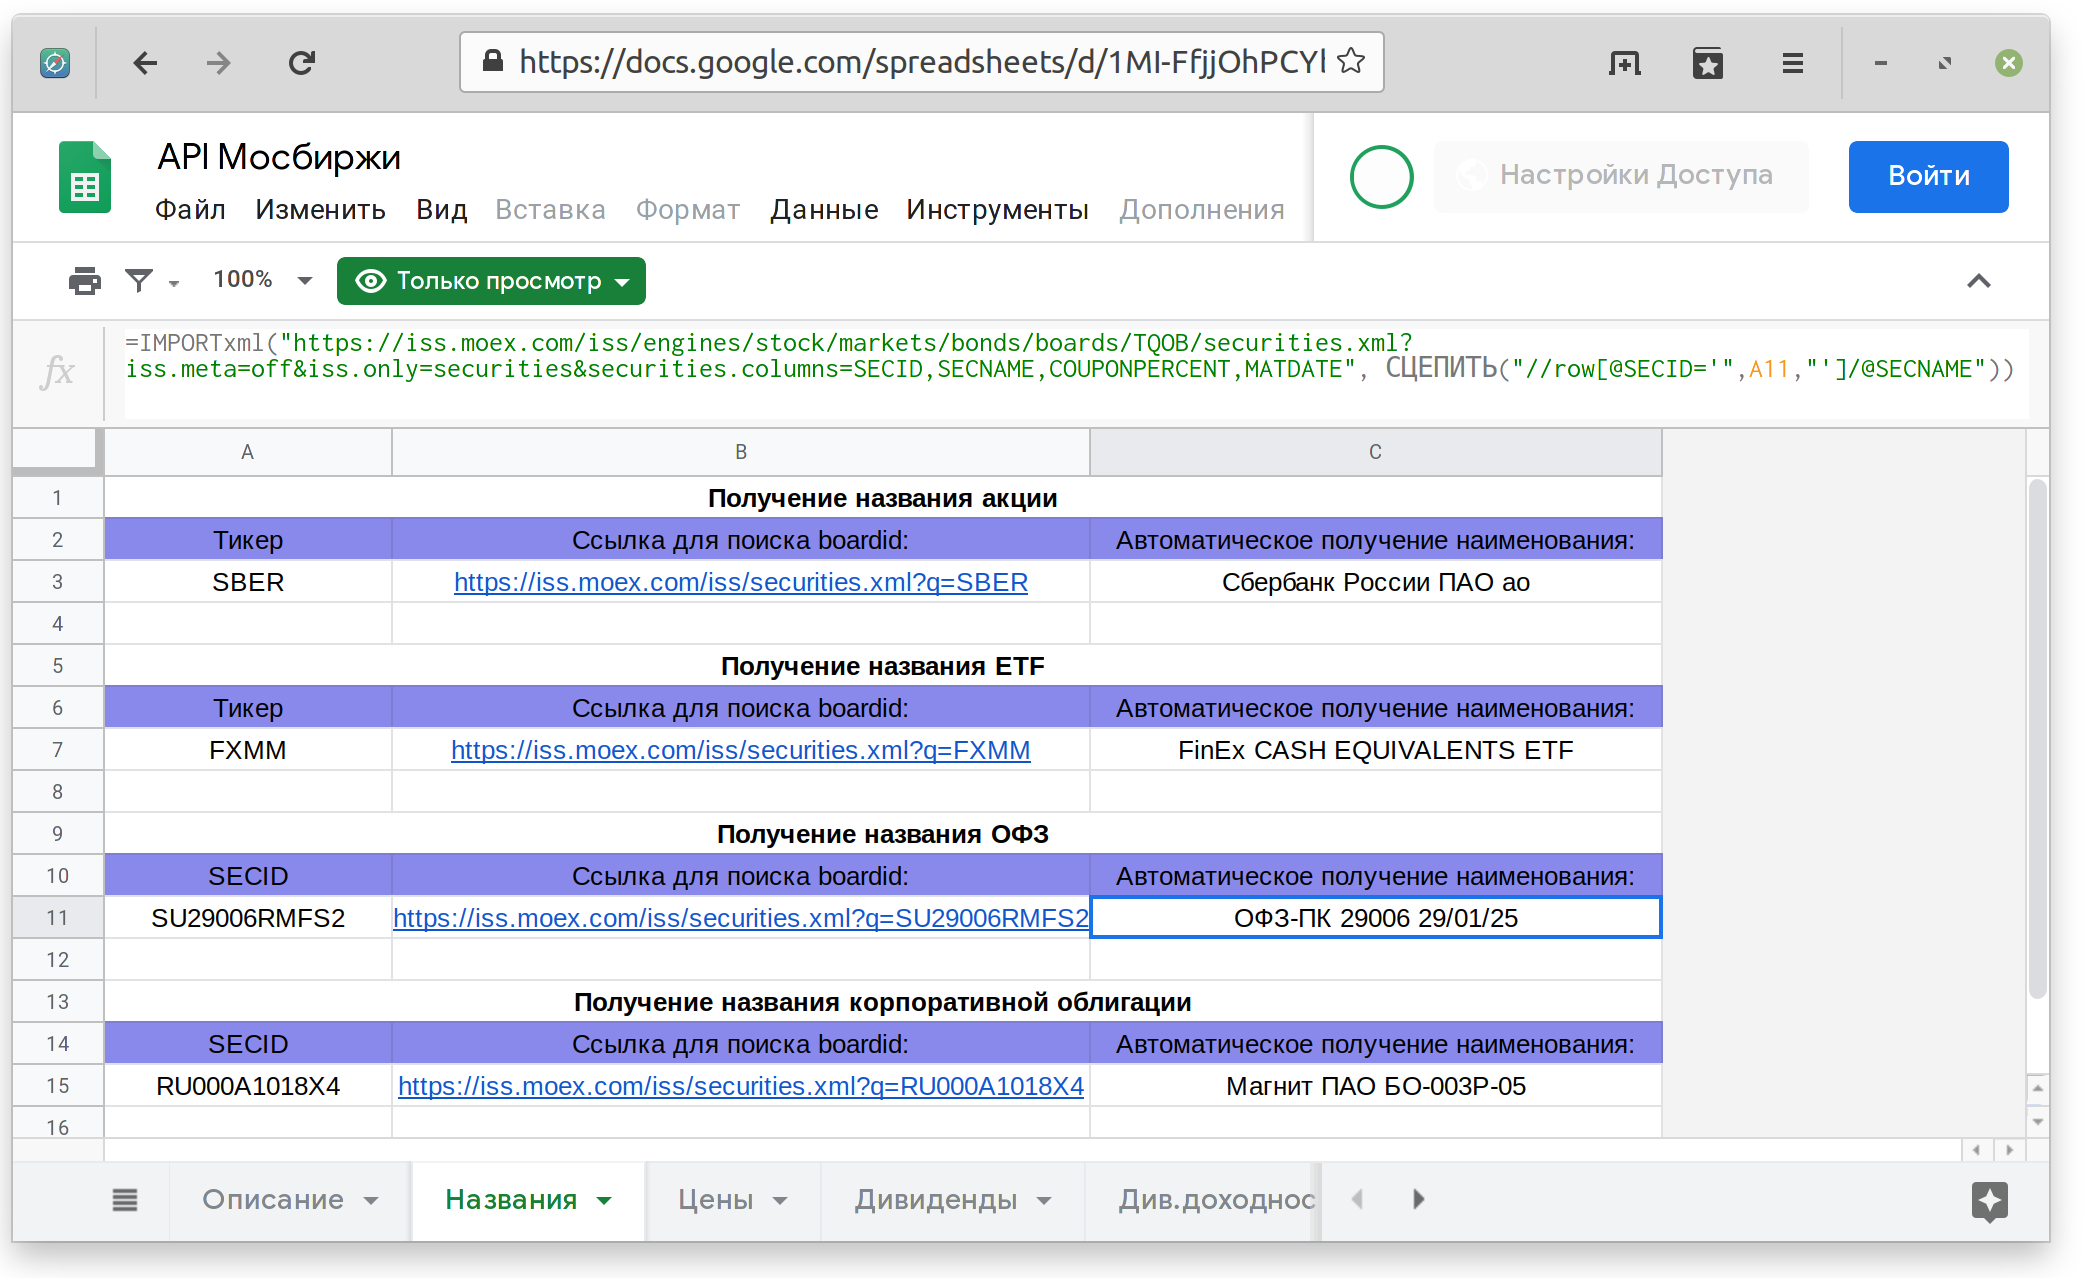Click the filter funnel icon
This screenshot has width=2091, height=1278.
pyautogui.click(x=139, y=281)
